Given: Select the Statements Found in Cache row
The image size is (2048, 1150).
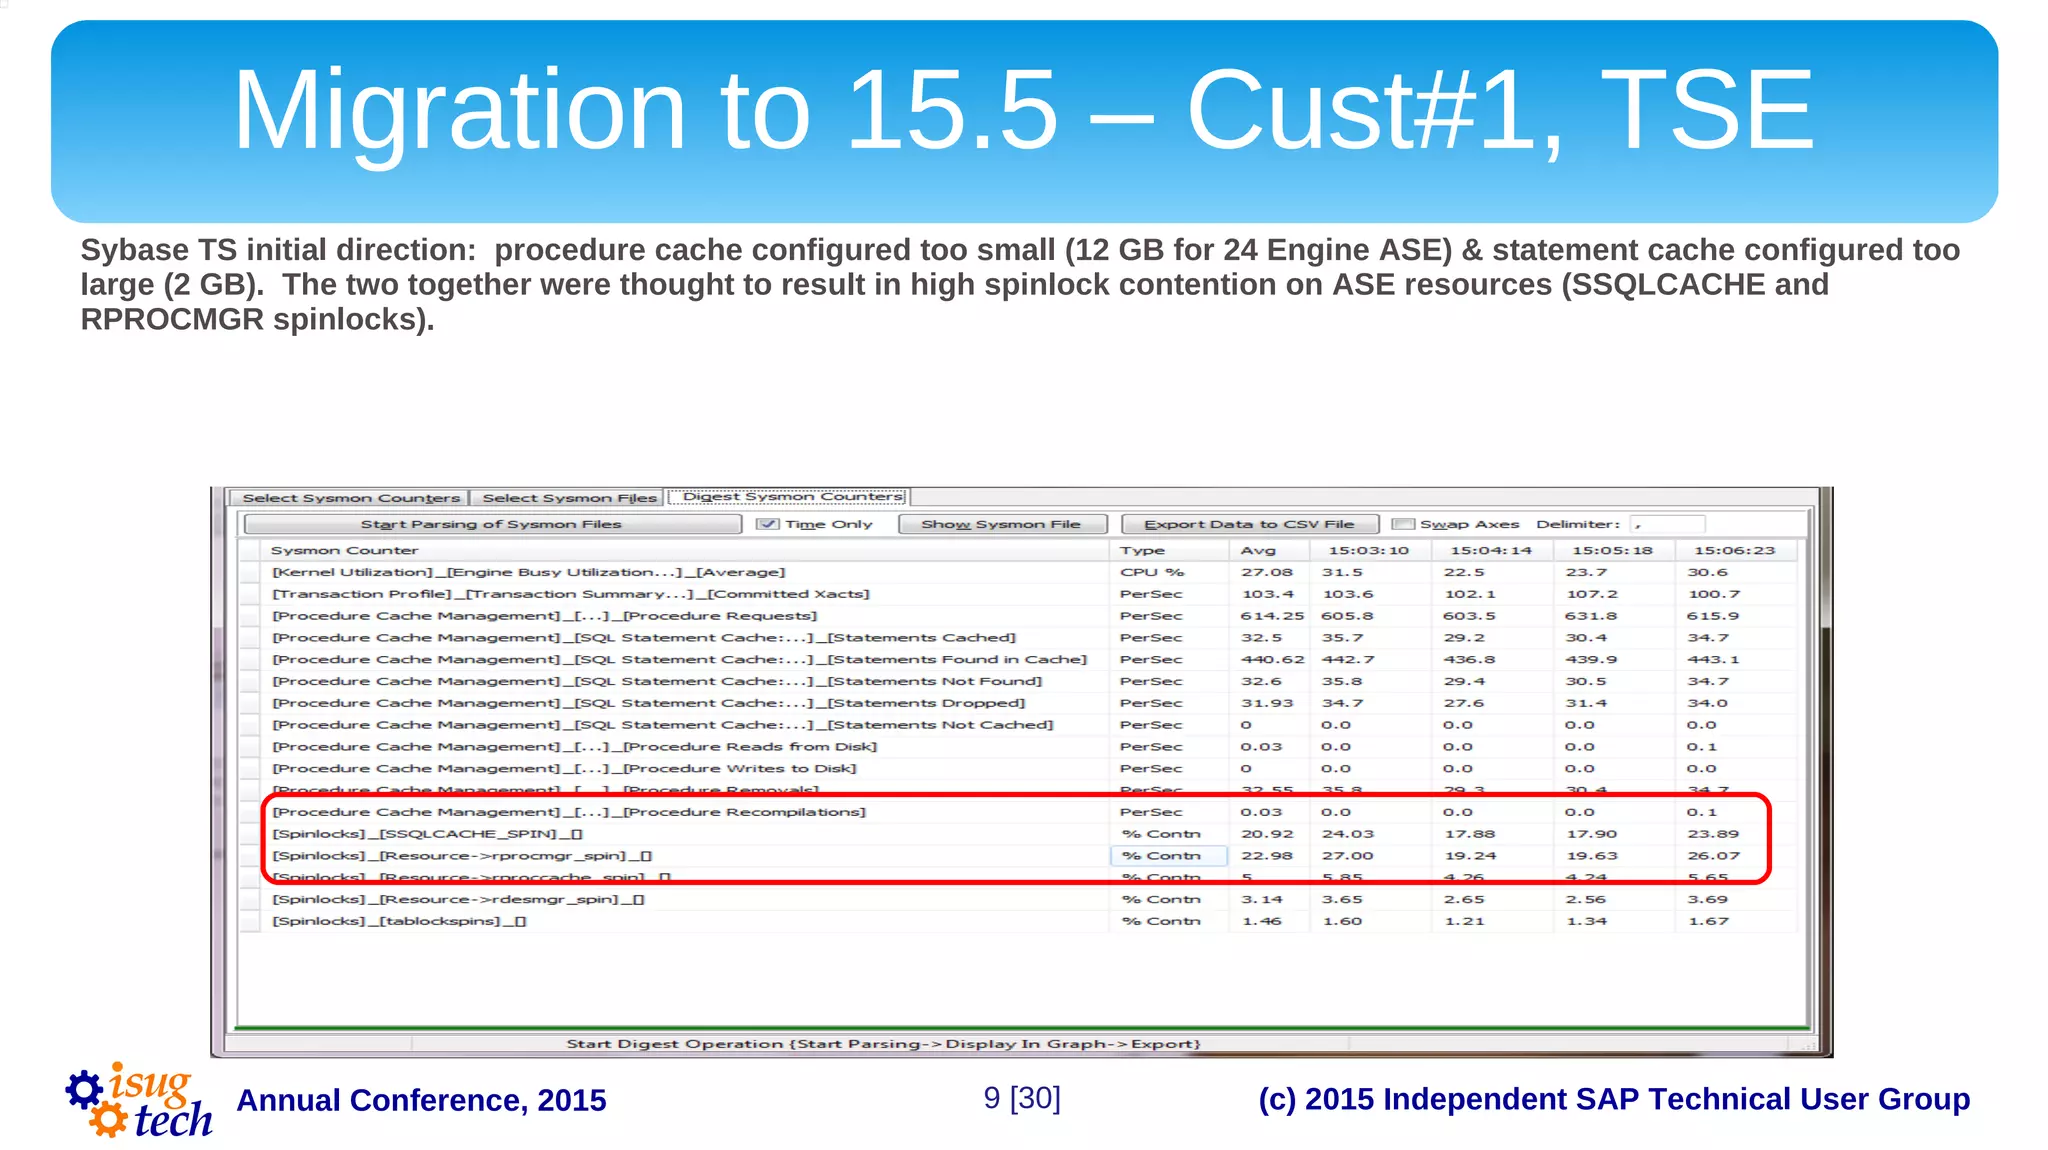Looking at the screenshot, I should [1018, 660].
